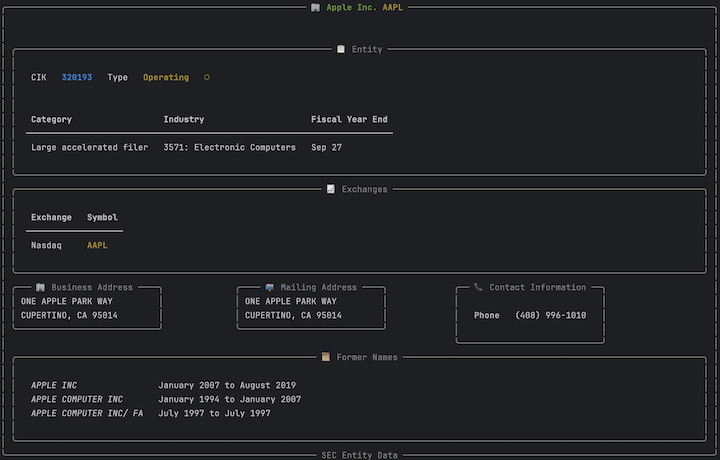
Task: Click former name APPLE INC
Action: [x=54, y=386]
